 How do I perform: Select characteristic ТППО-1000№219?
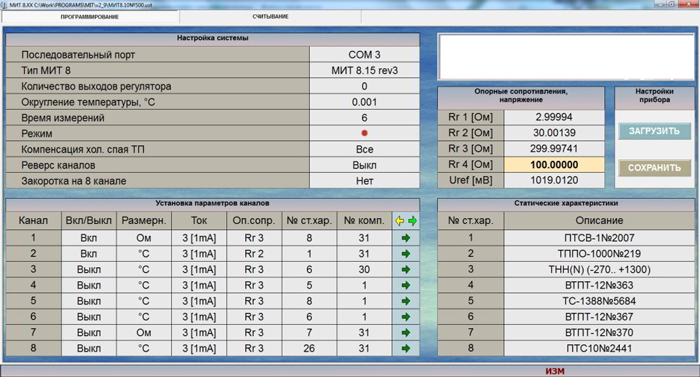(599, 254)
